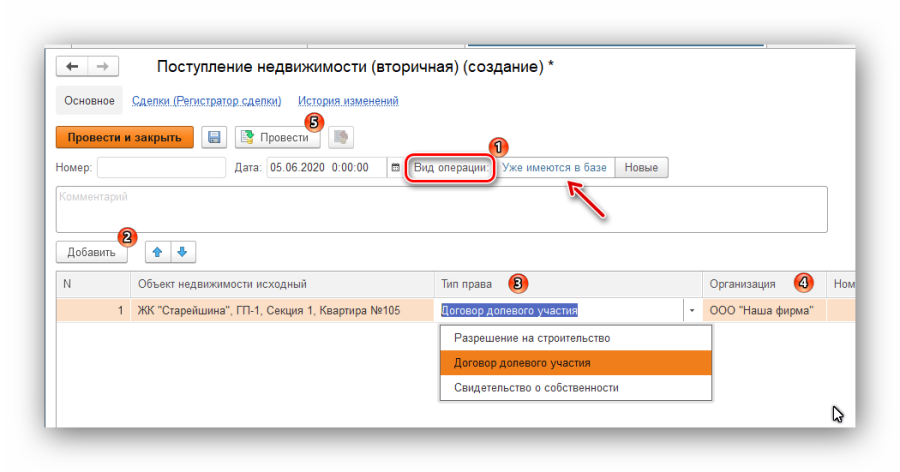Open the 'История изменений' link
Screen dimensions: 900x472
[348, 101]
